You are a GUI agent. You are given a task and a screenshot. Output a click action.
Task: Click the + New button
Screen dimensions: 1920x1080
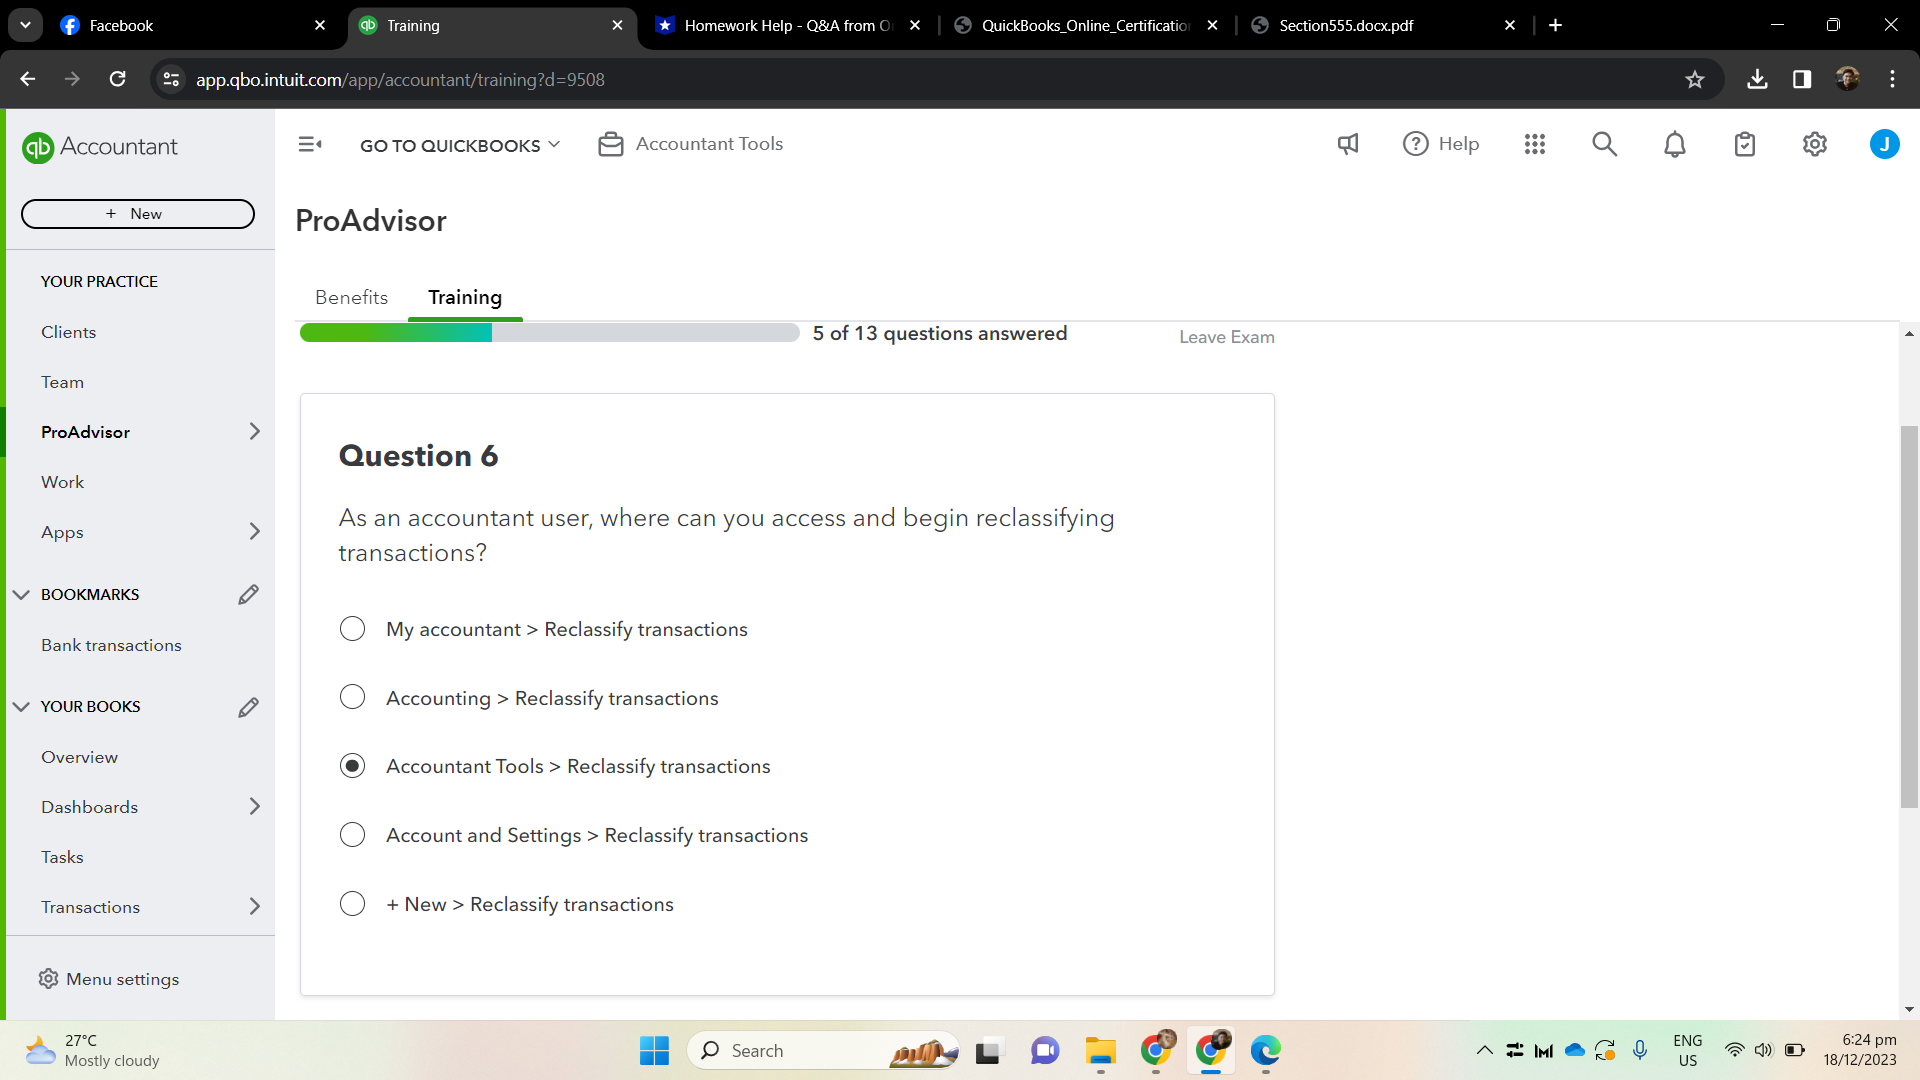pos(137,213)
